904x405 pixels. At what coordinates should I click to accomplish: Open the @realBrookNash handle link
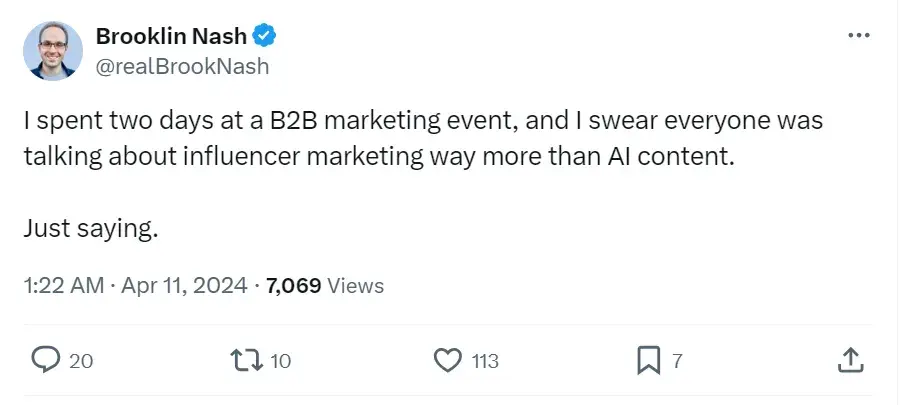(182, 66)
